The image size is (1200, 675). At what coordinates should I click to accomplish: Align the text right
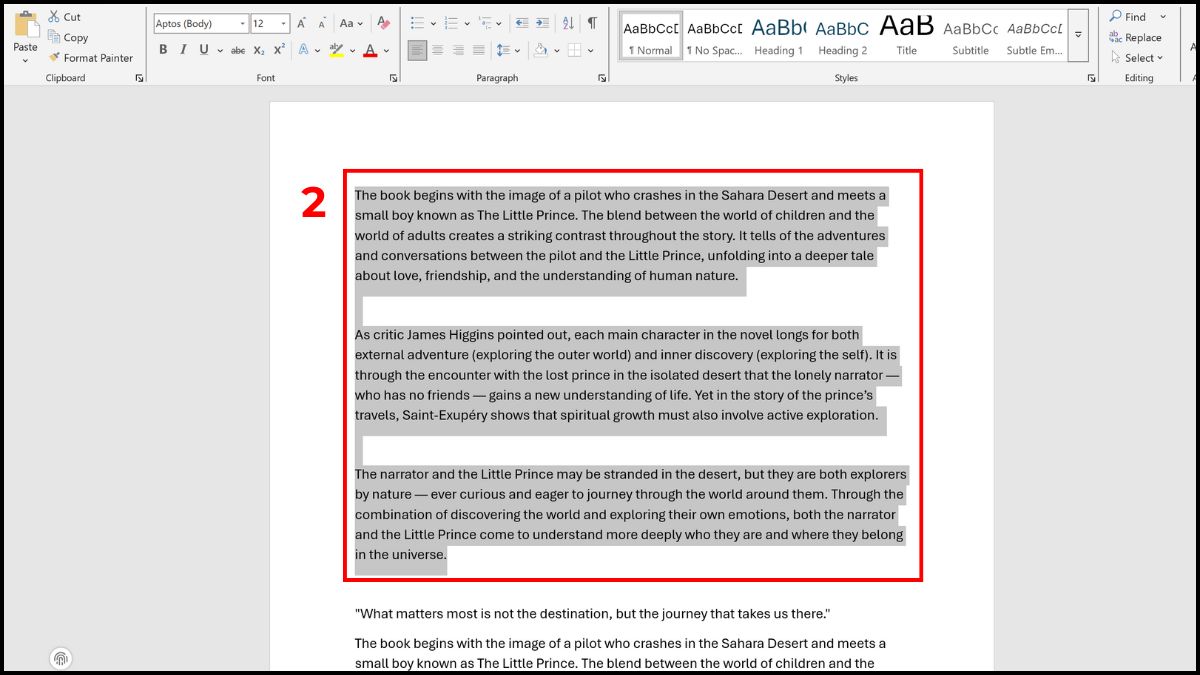(458, 49)
